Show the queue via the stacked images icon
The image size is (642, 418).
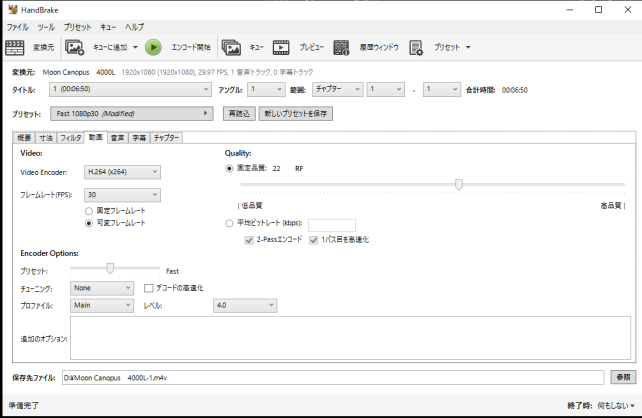231,47
